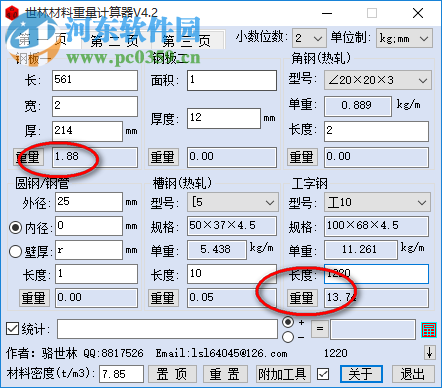Click the 圆钢 长度 field containing 1
Image resolution: width=442 pixels, height=388 pixels.
tap(96, 274)
